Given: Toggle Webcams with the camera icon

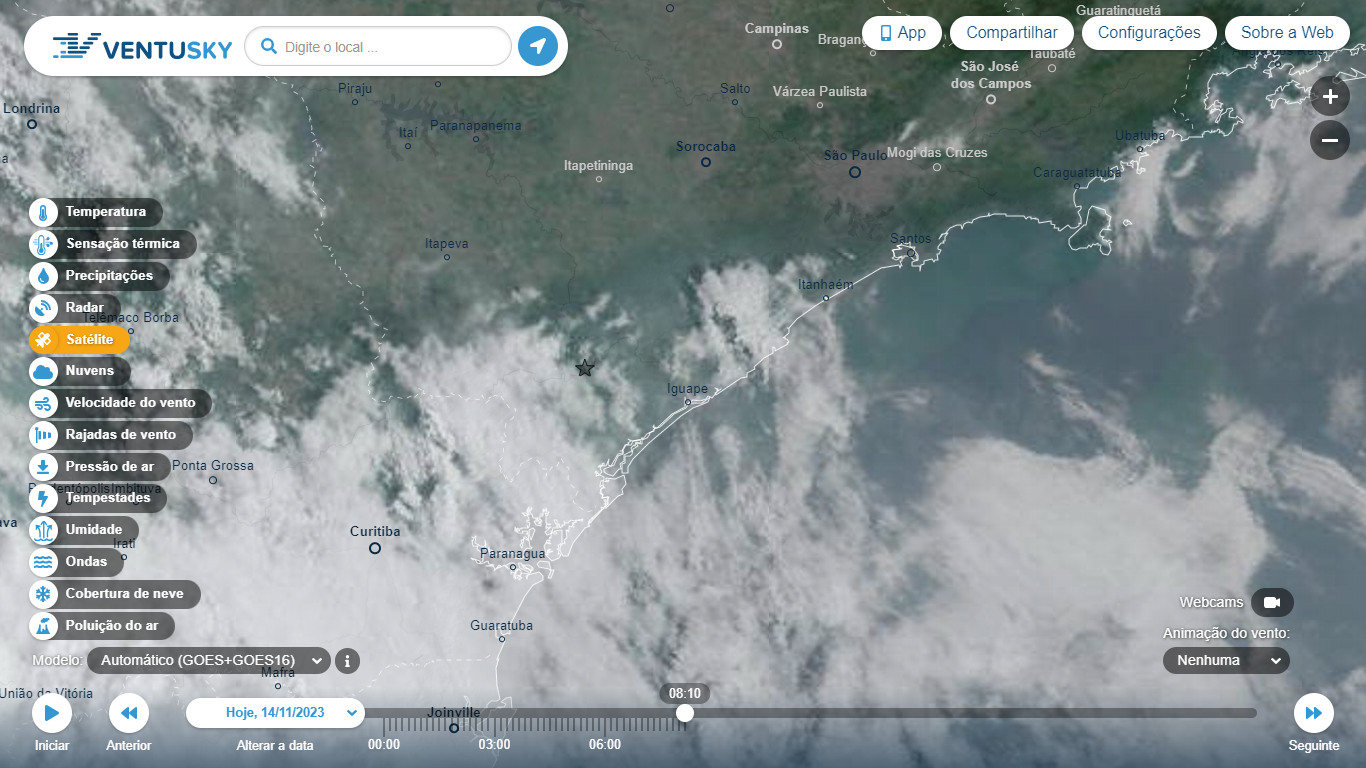Looking at the screenshot, I should (x=1272, y=602).
